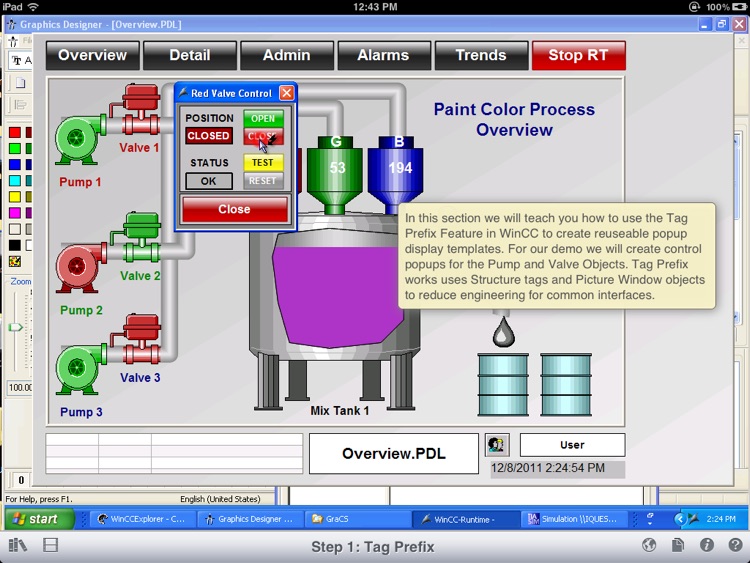Click the Overview.PDL picture name box
The image size is (750, 563).
click(x=394, y=453)
